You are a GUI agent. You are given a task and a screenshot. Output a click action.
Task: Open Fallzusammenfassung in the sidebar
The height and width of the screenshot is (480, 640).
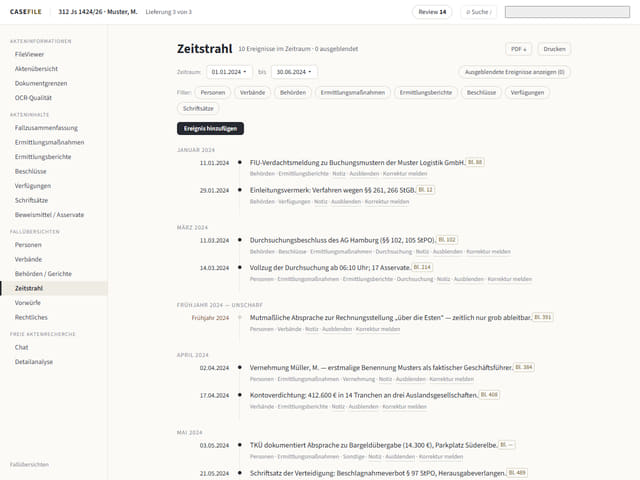(x=46, y=128)
